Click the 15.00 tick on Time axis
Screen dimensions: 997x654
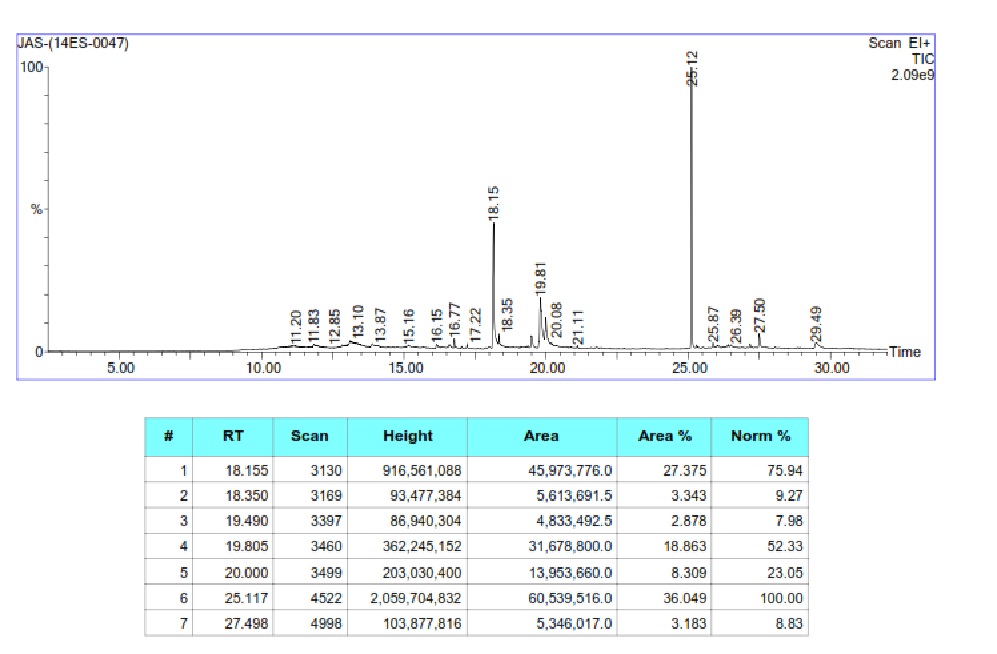tap(404, 367)
